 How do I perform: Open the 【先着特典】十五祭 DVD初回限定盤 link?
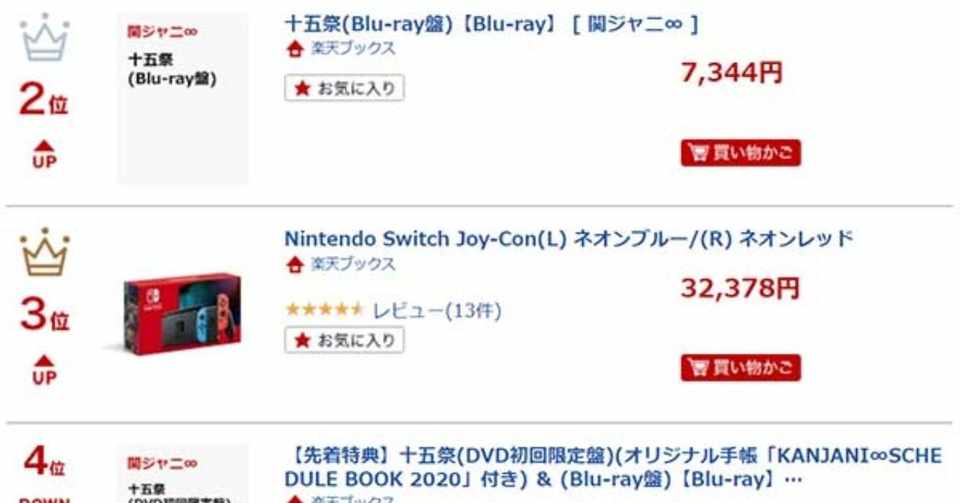(612, 467)
